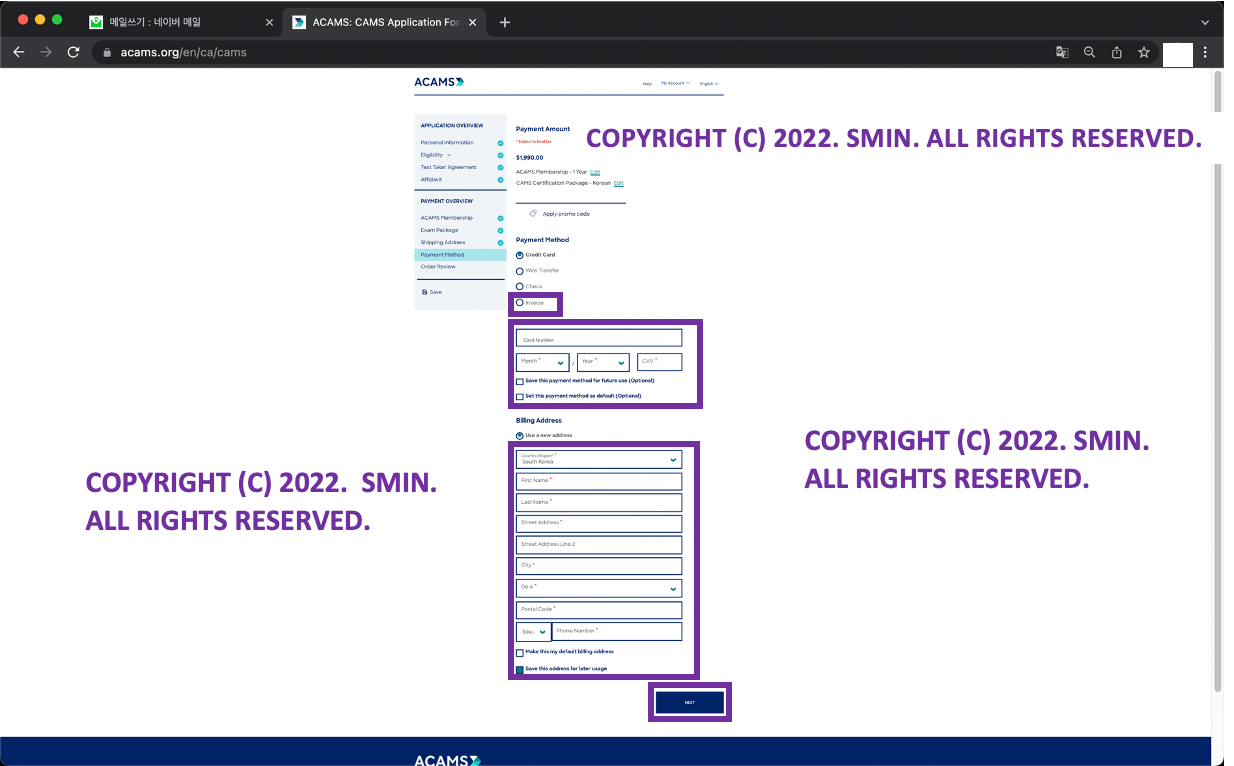The width and height of the screenshot is (1234, 766).
Task: Check Make this my default billing address
Action: coord(520,652)
